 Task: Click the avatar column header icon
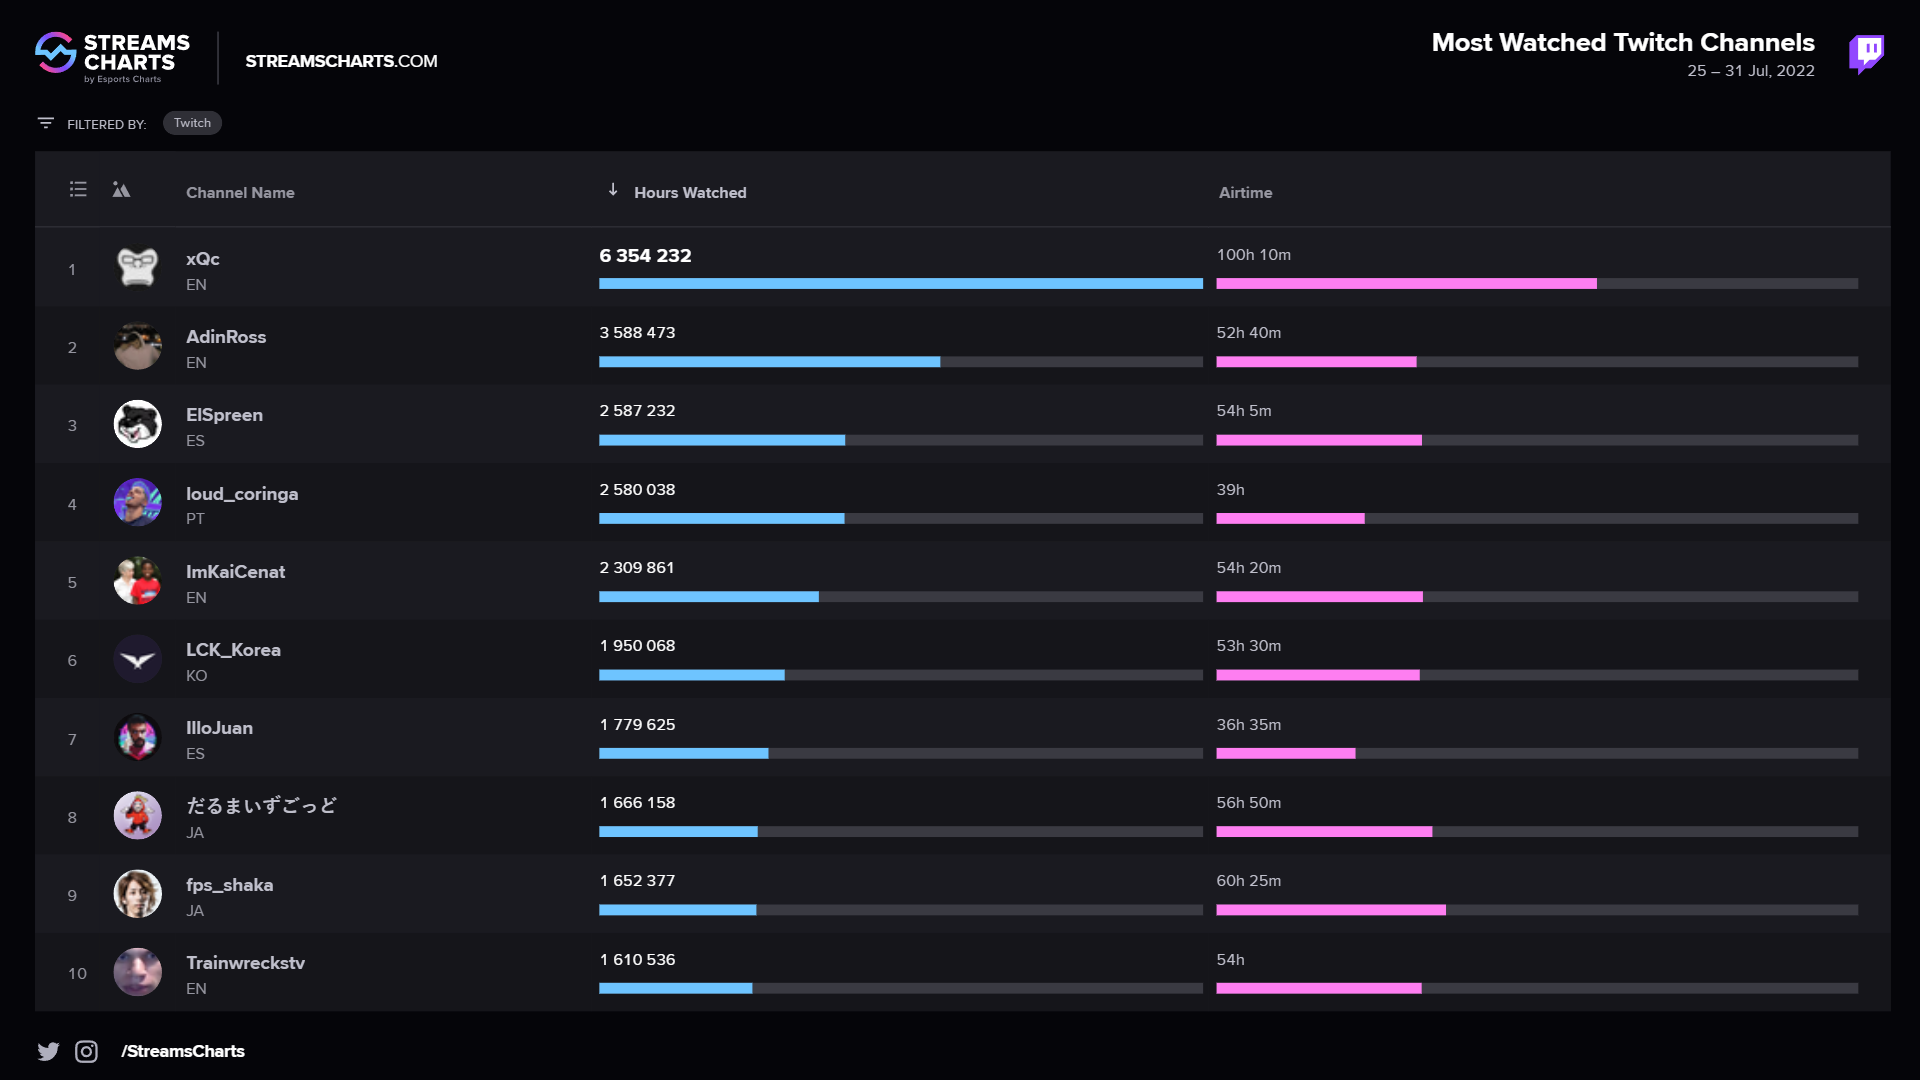tap(121, 190)
